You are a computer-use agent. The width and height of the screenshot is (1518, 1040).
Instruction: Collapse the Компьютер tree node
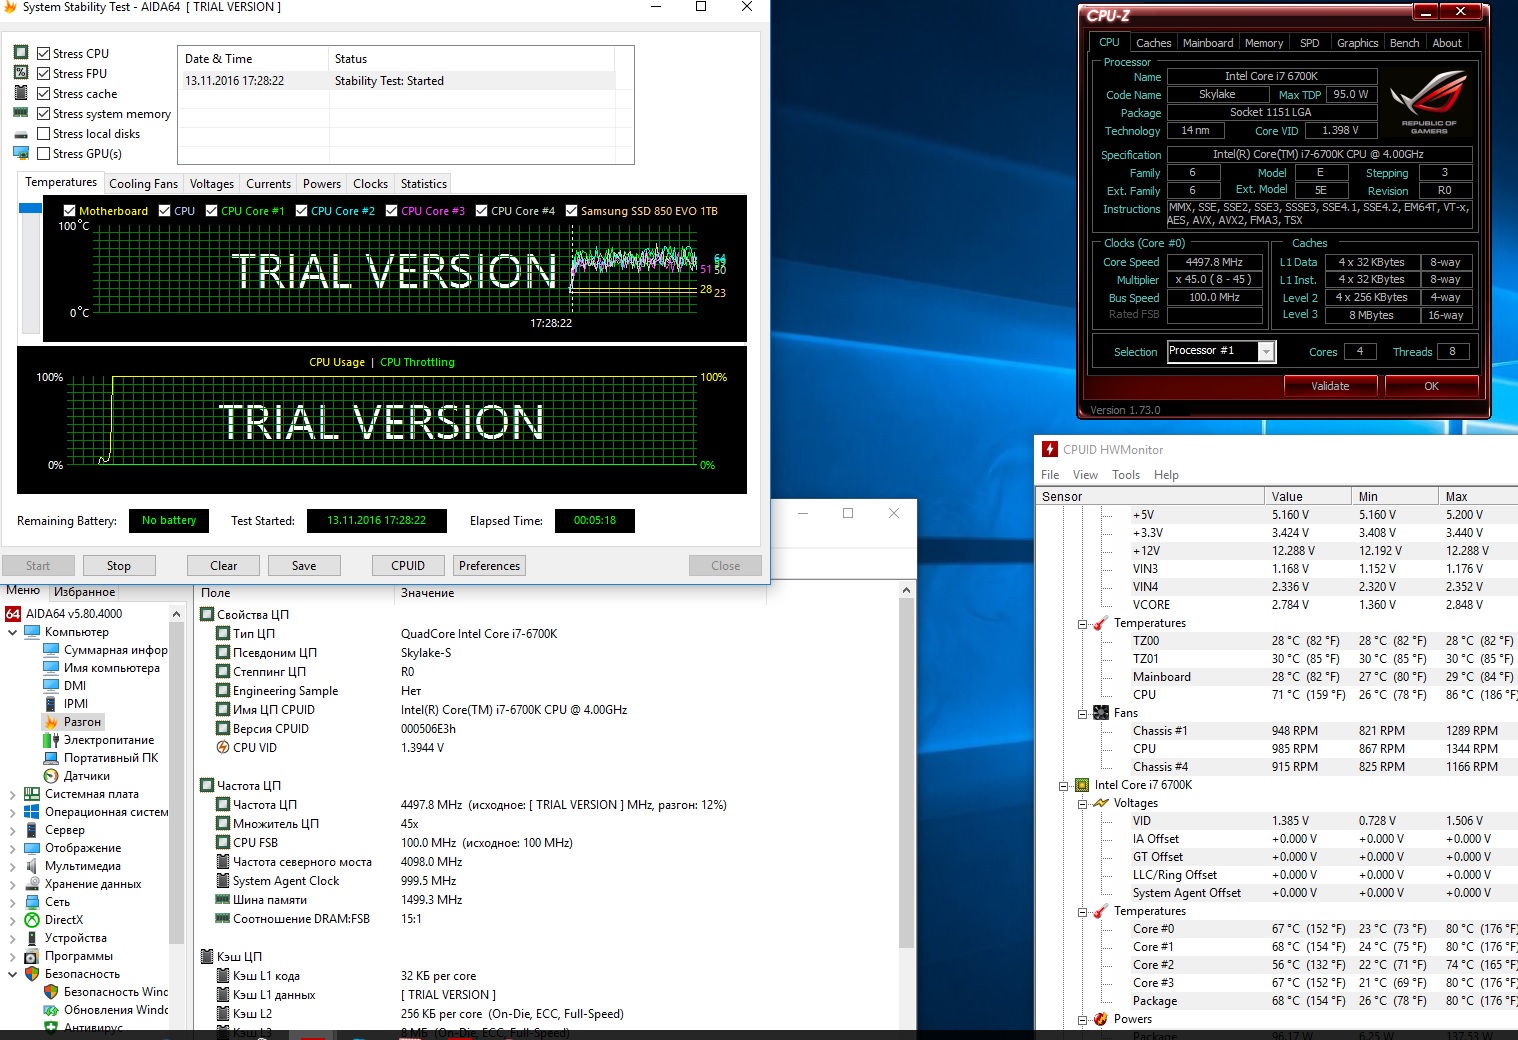tap(12, 632)
